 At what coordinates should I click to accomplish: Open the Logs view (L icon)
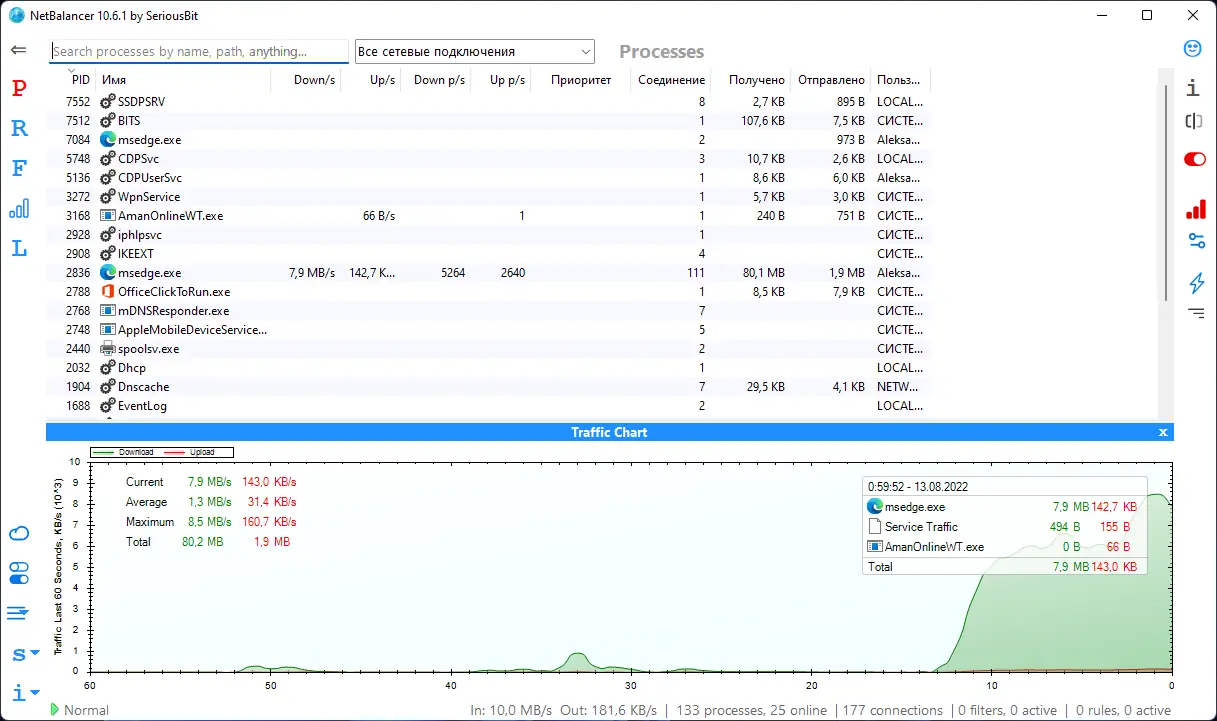tap(18, 248)
